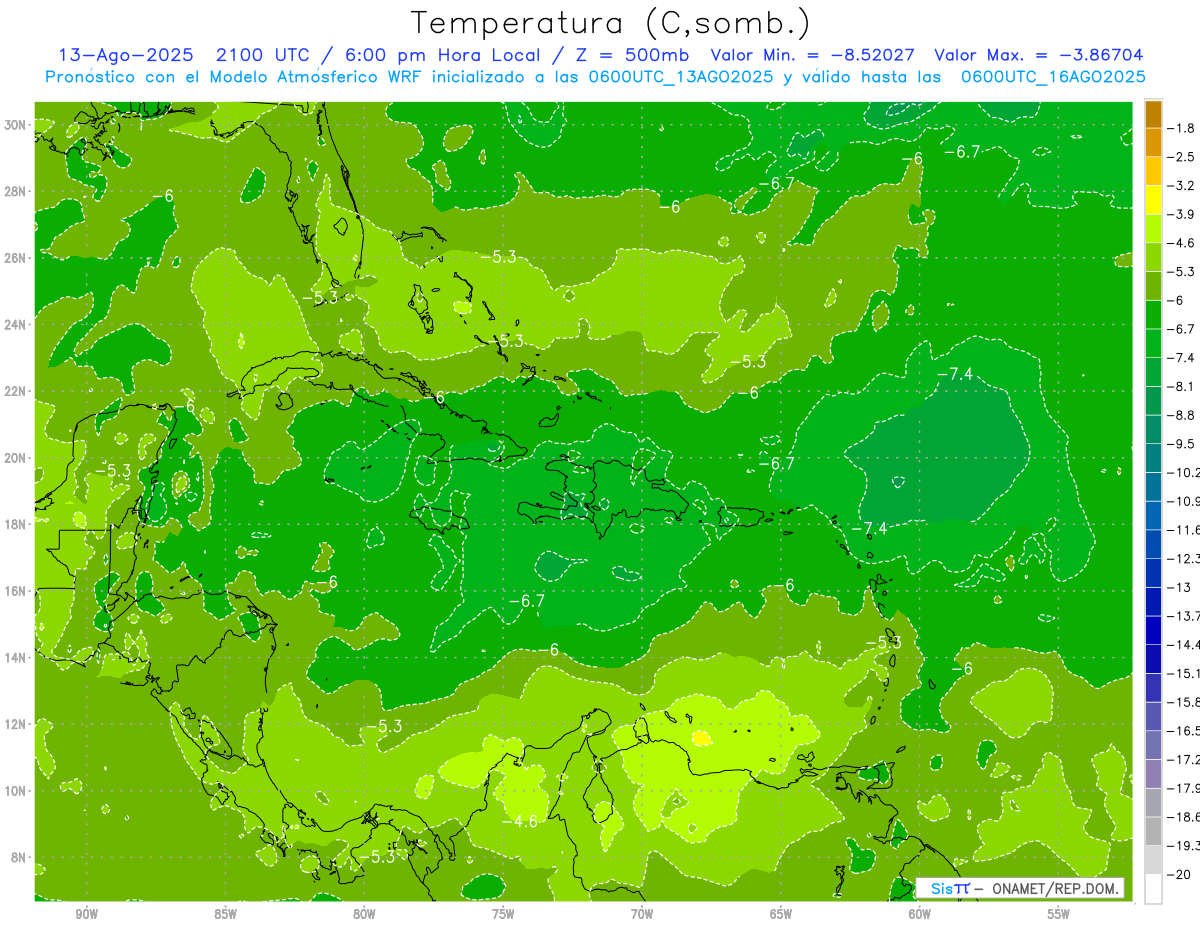Click "0600UTC_13AGO2025" initialization time text
Image resolution: width=1200 pixels, height=927 pixels.
(x=681, y=76)
